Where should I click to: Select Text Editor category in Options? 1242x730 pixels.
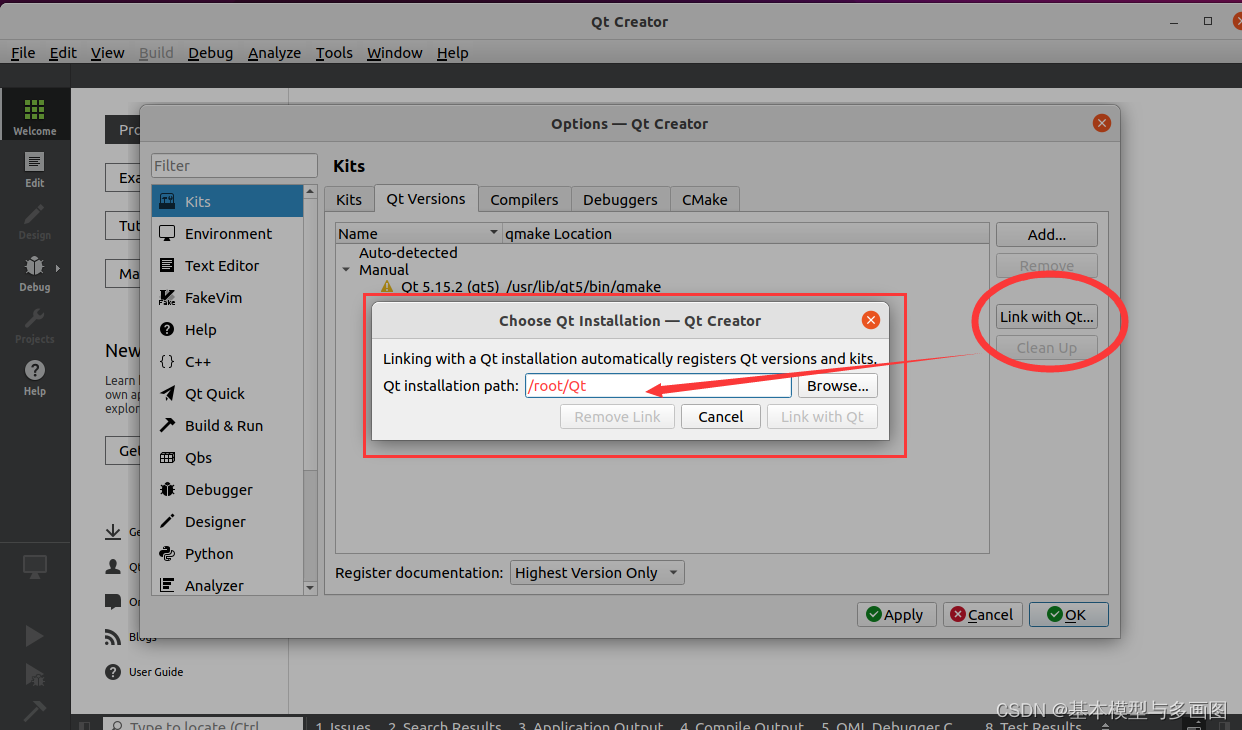coord(227,265)
